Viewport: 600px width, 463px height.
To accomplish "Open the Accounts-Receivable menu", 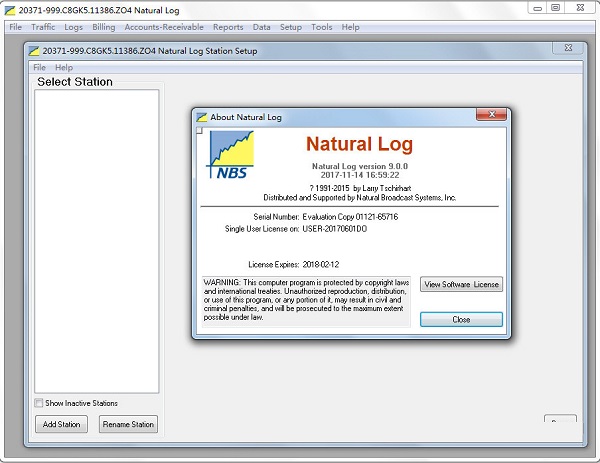I will (x=164, y=27).
